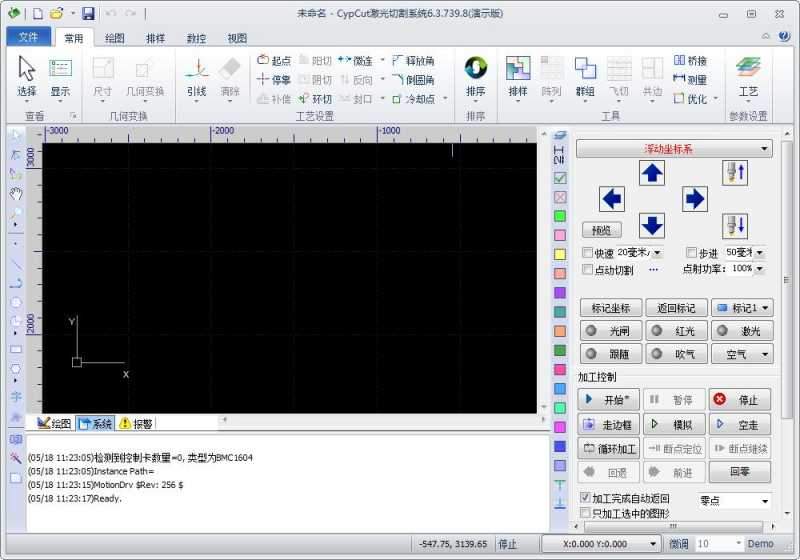Click the 停靠 dock icon

274,80
